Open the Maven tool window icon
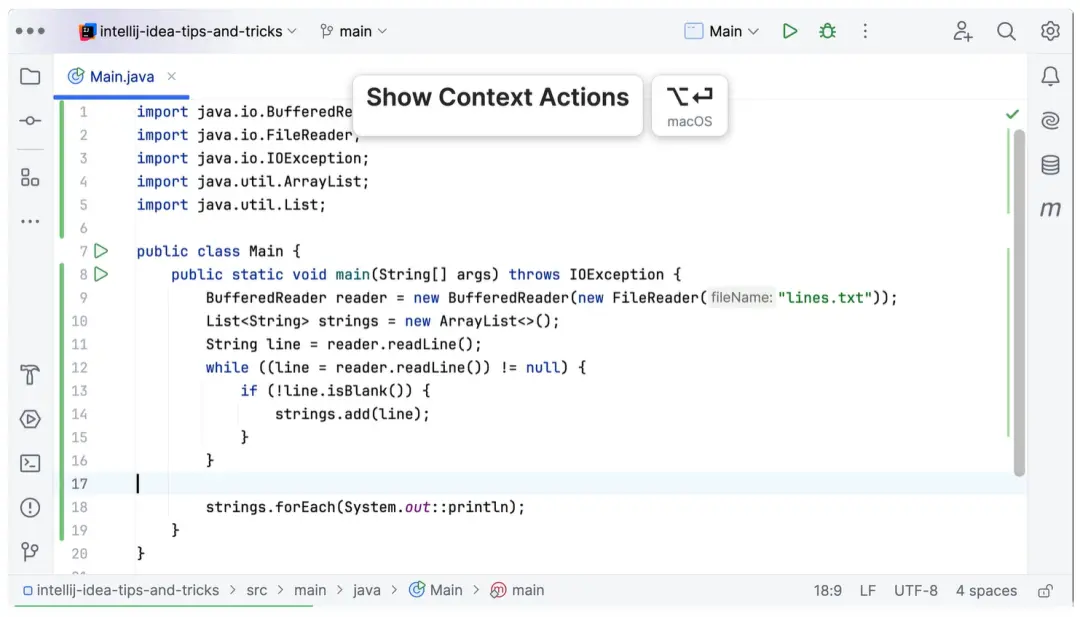Viewport: 1080px width, 617px height. [1050, 208]
